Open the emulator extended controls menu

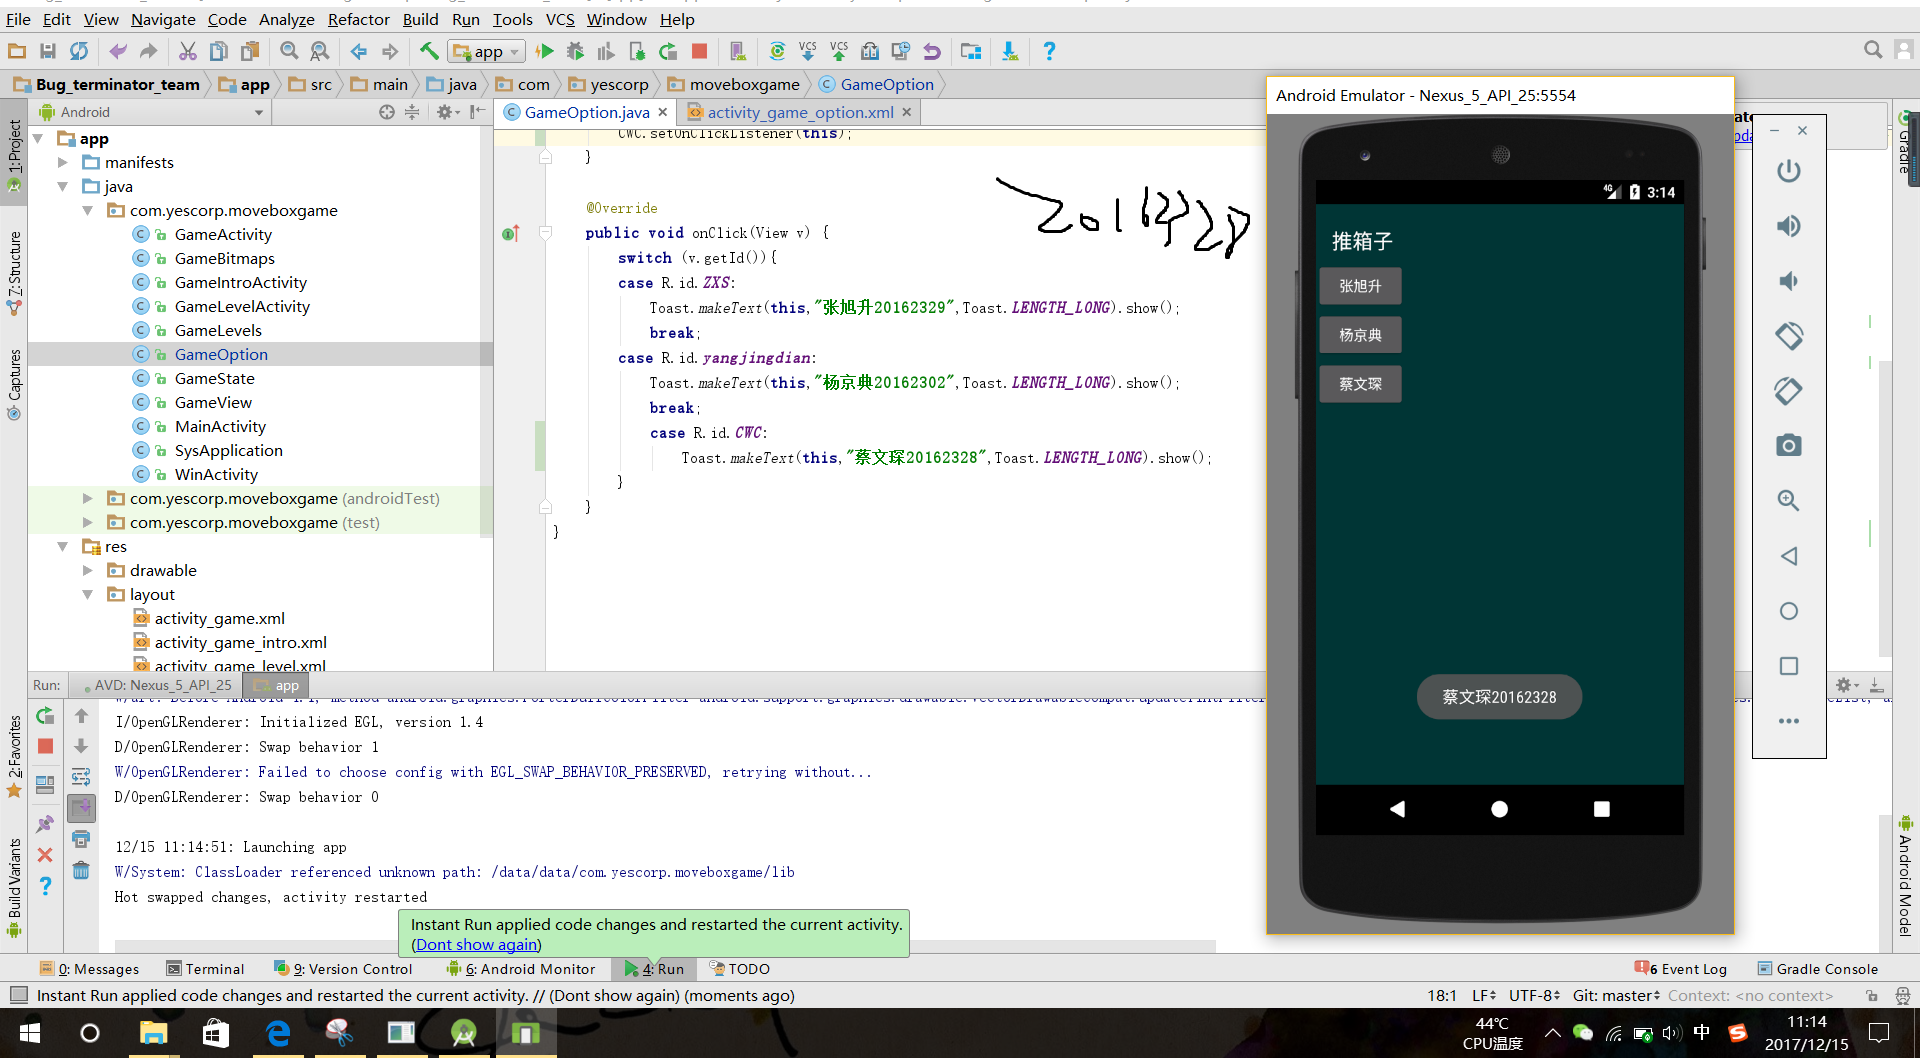1789,721
